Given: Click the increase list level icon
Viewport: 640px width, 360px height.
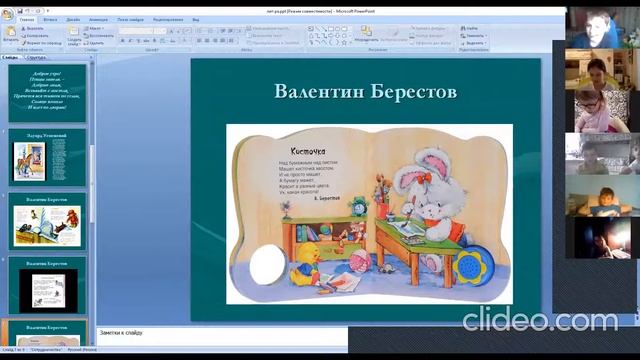Looking at the screenshot, I should coord(231,31).
